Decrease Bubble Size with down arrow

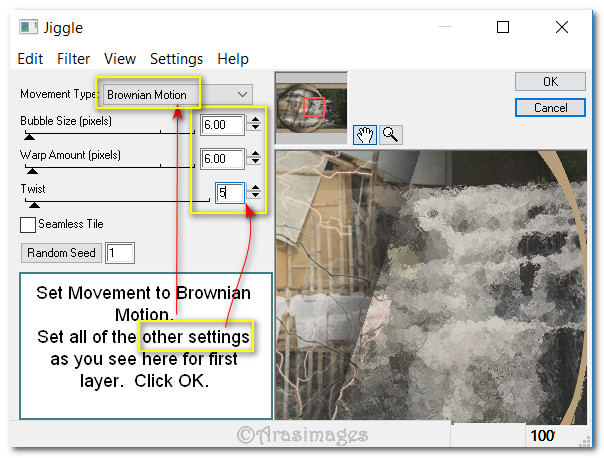tap(255, 129)
